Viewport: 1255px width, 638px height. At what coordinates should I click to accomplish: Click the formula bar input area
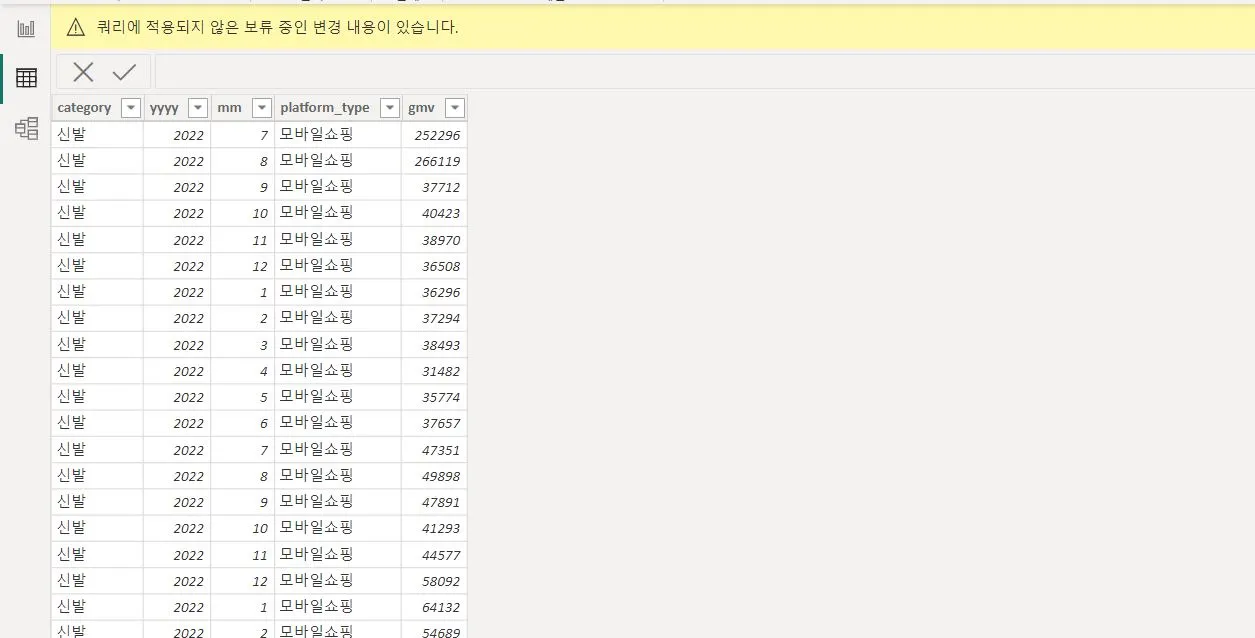(704, 72)
